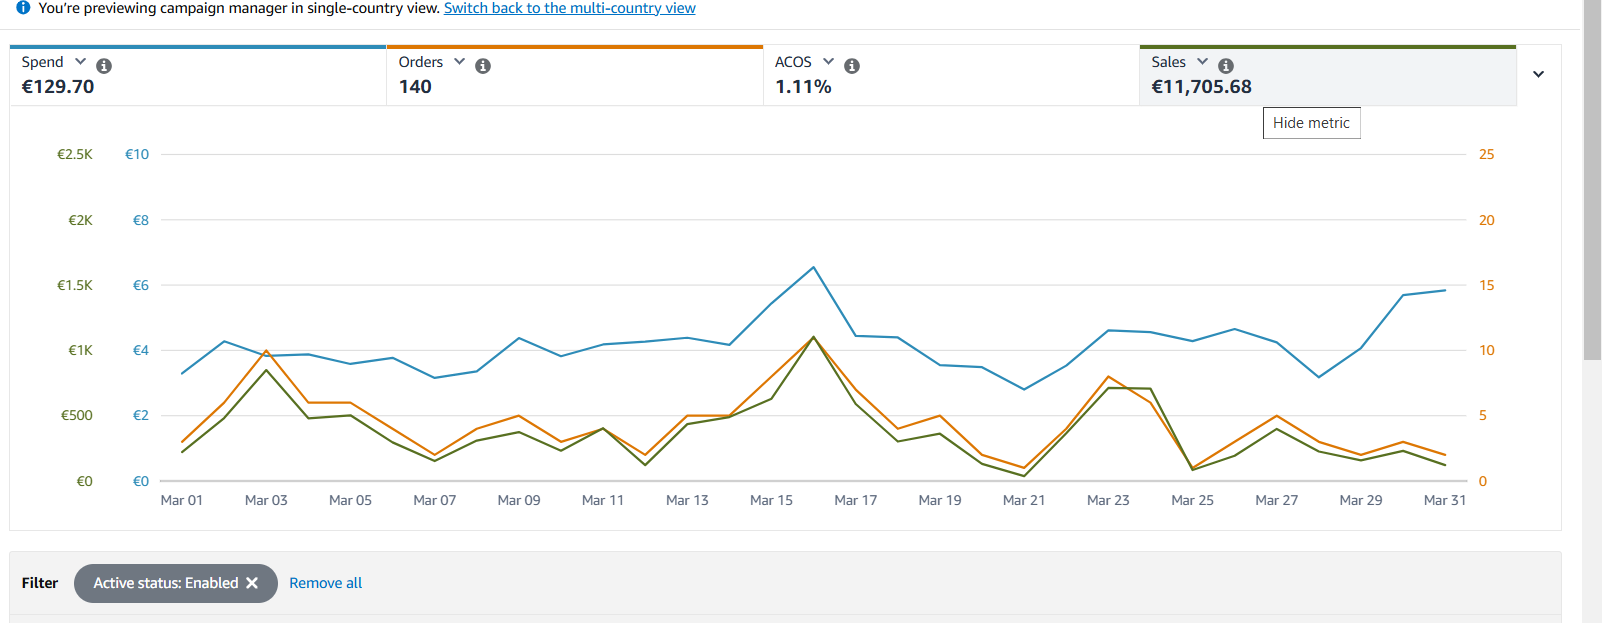The height and width of the screenshot is (623, 1602).
Task: Click the info icon beside Spend
Action: point(104,66)
